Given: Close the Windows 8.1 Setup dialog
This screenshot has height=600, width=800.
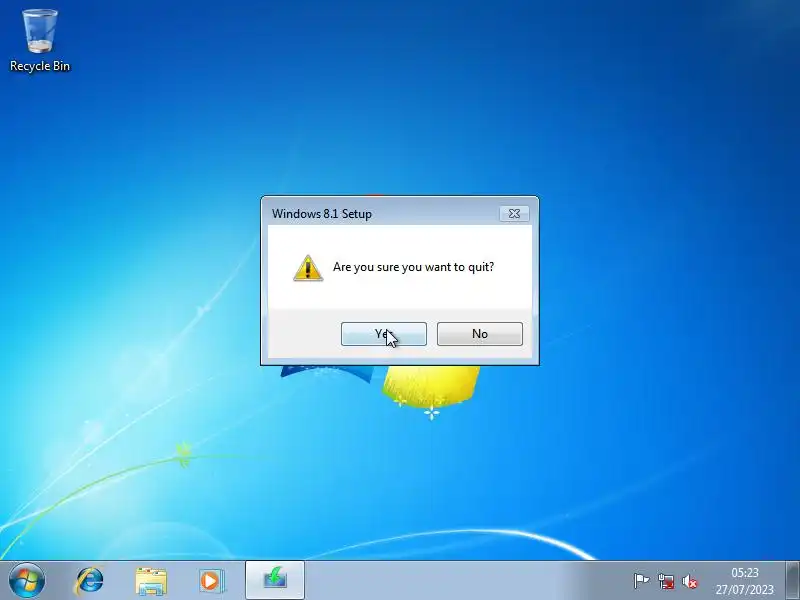Looking at the screenshot, I should (514, 214).
